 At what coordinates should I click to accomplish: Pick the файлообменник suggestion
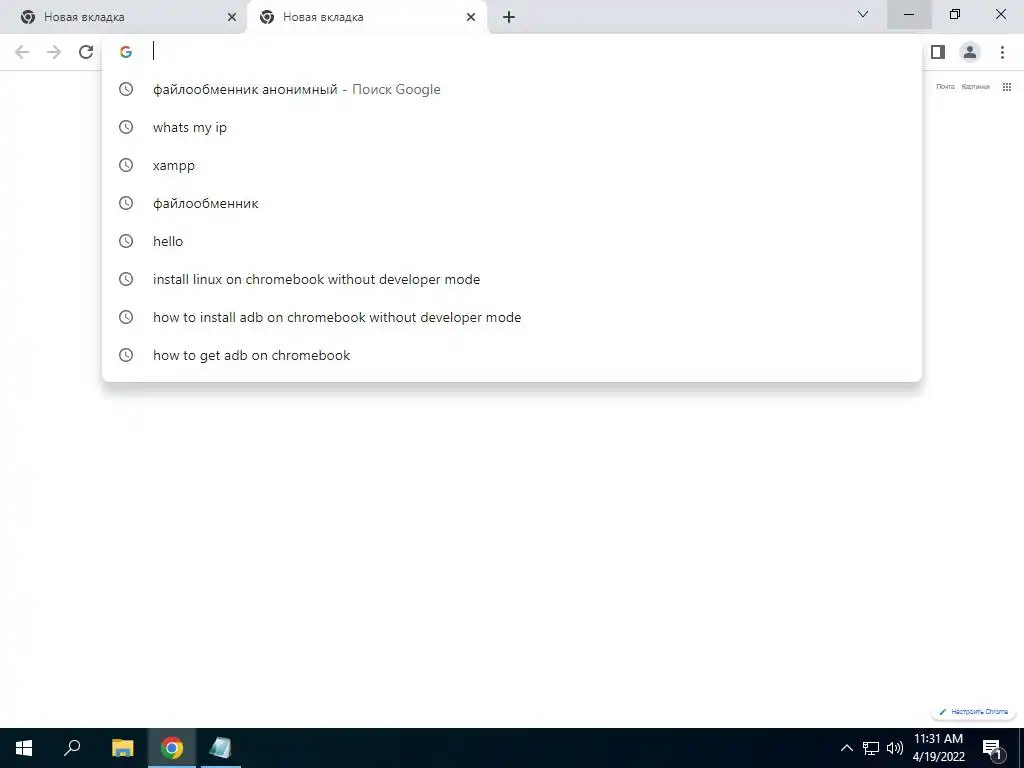point(512,203)
